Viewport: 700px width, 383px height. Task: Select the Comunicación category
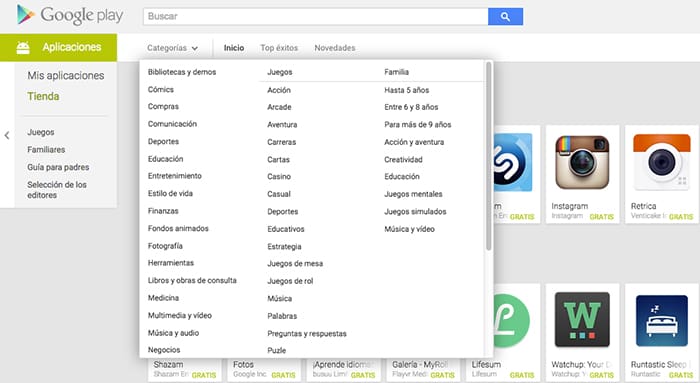(x=172, y=124)
